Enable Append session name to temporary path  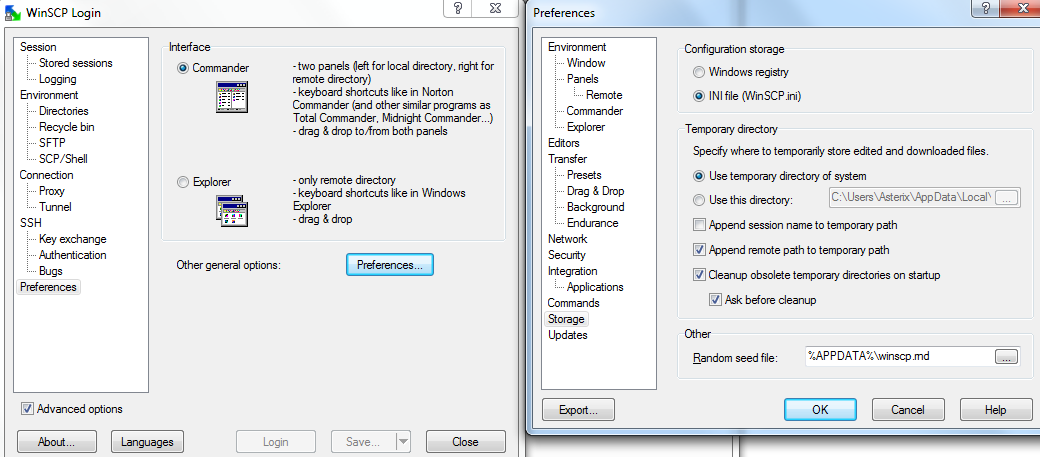(699, 225)
